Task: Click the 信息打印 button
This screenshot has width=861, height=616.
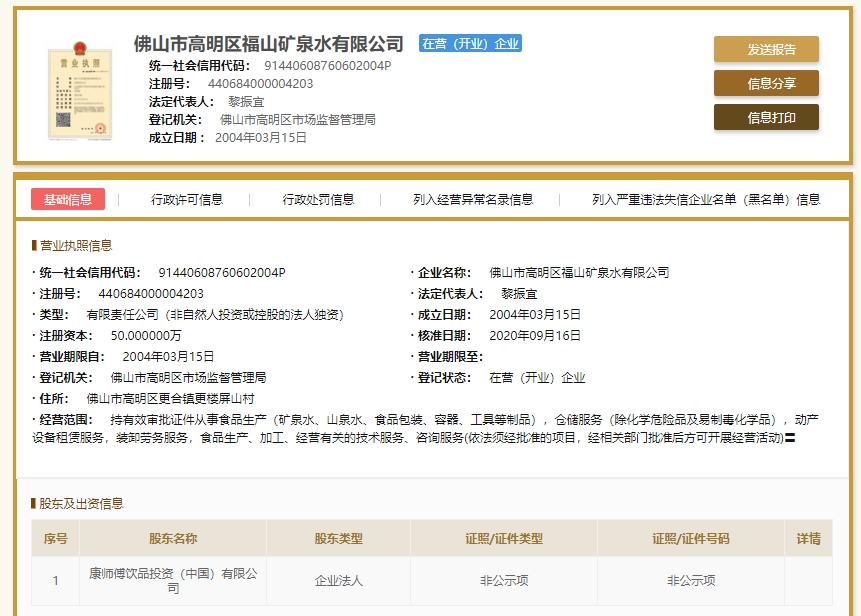Action: click(x=766, y=117)
